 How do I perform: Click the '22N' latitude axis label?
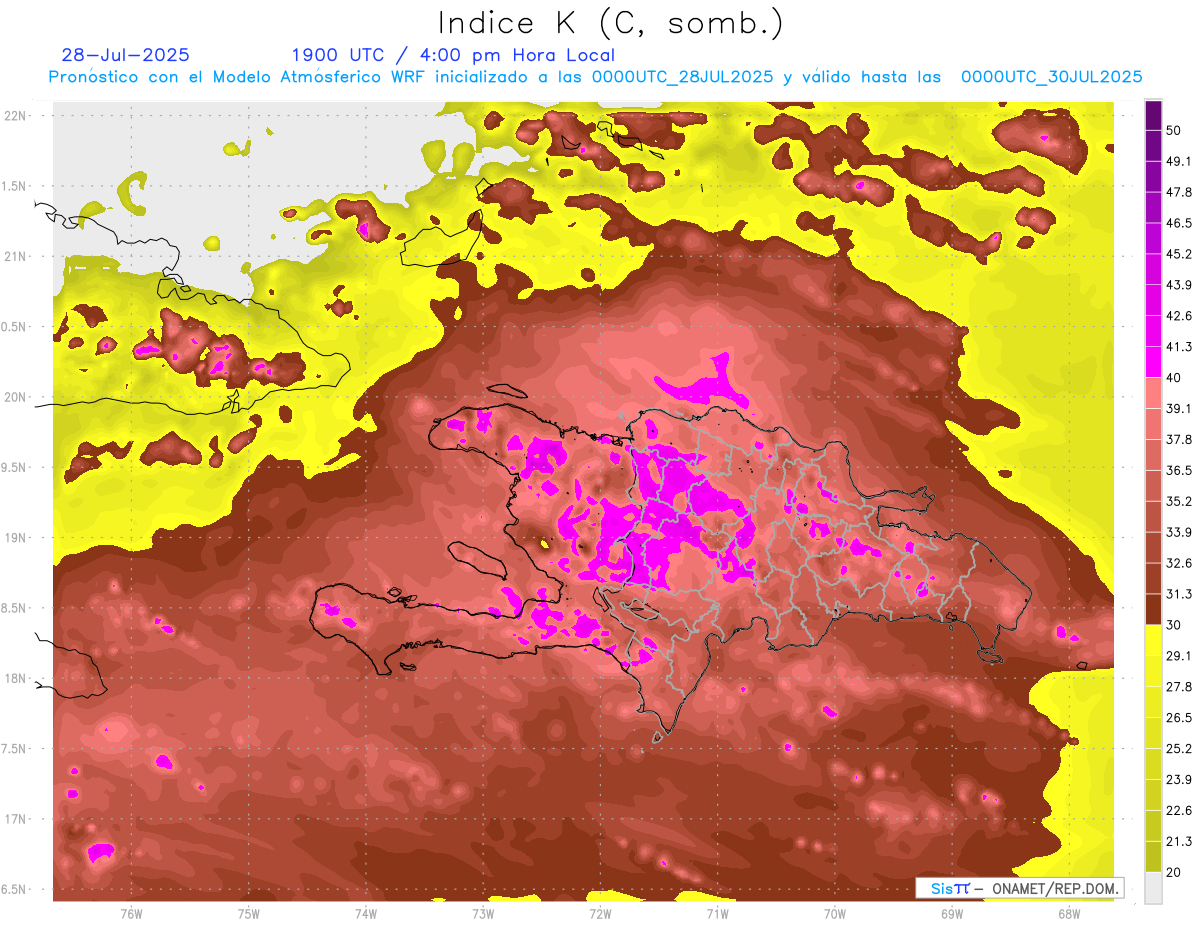tap(15, 116)
